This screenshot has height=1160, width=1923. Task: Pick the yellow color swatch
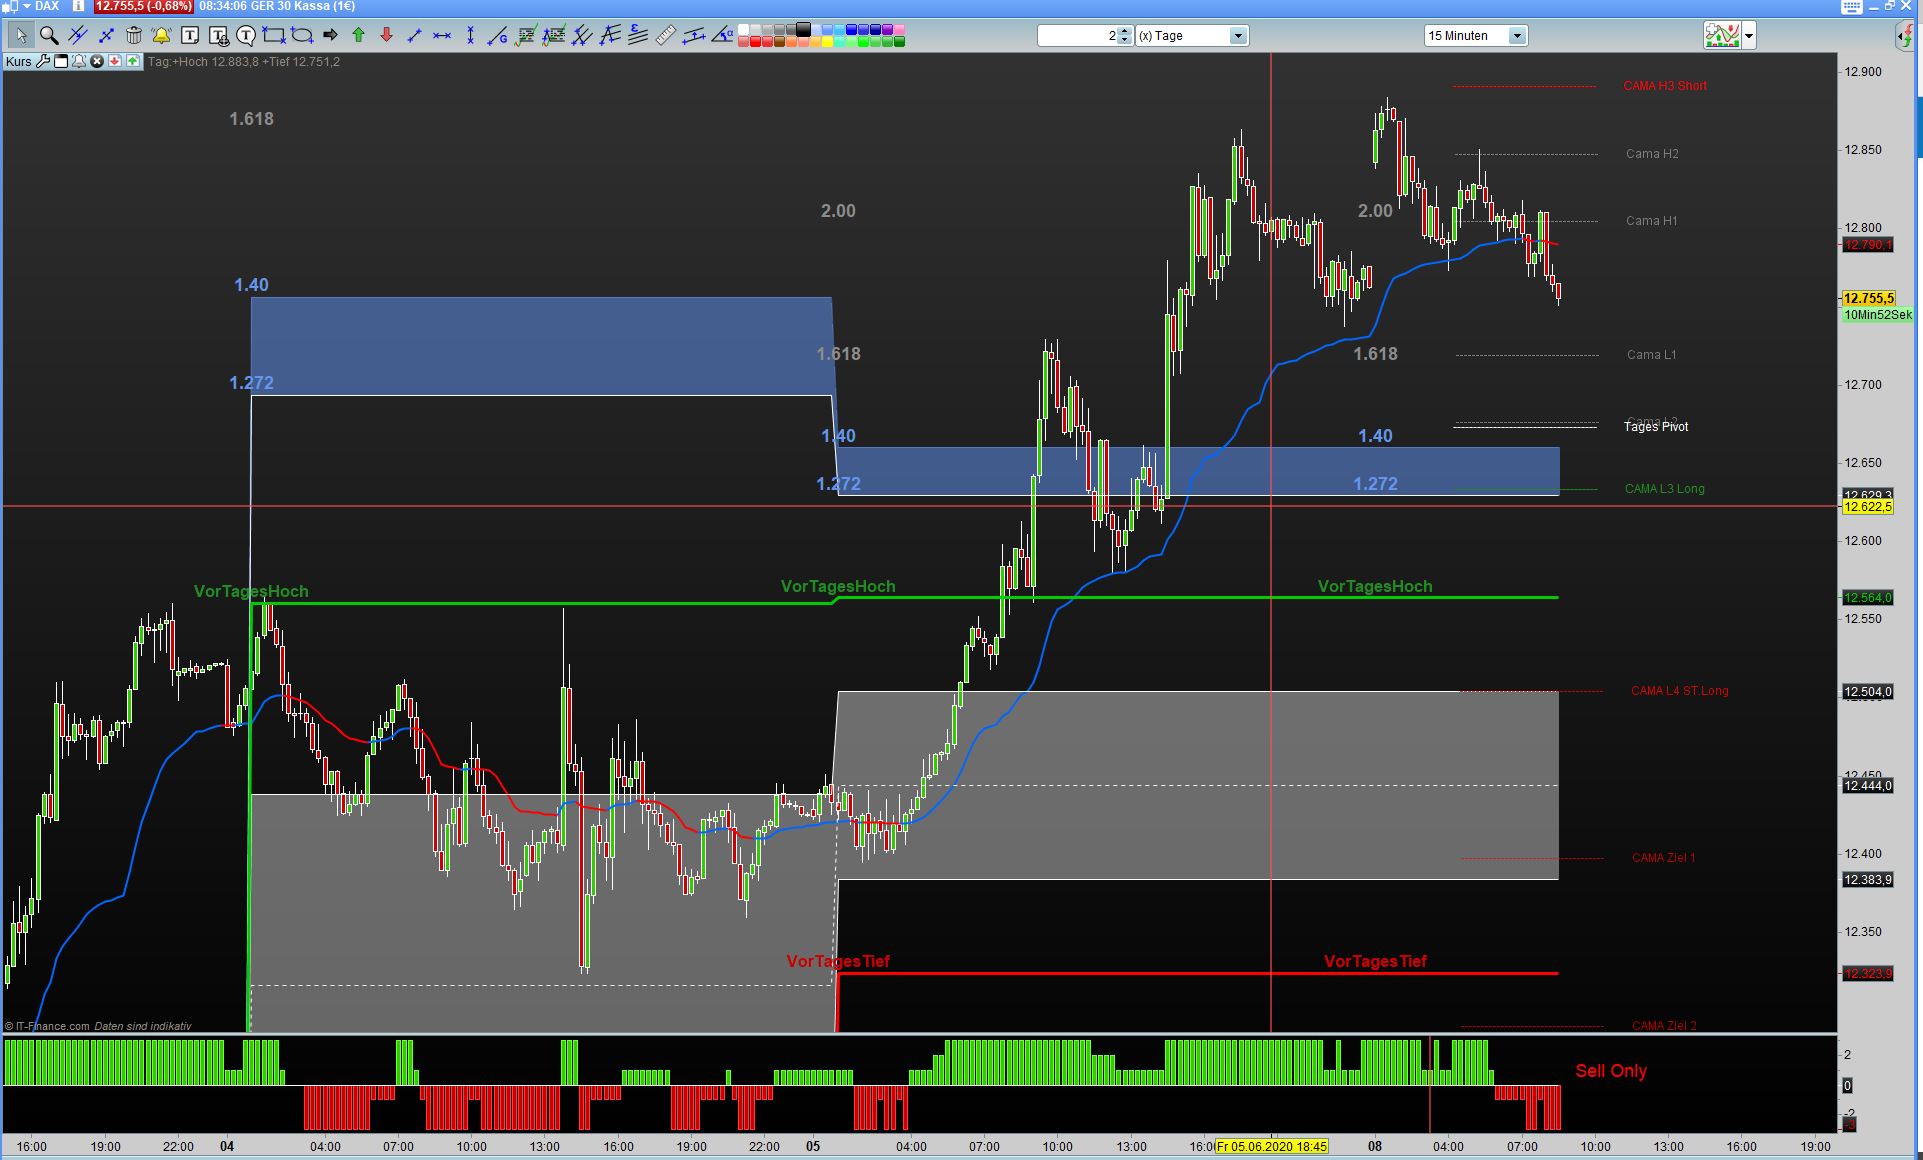click(827, 42)
